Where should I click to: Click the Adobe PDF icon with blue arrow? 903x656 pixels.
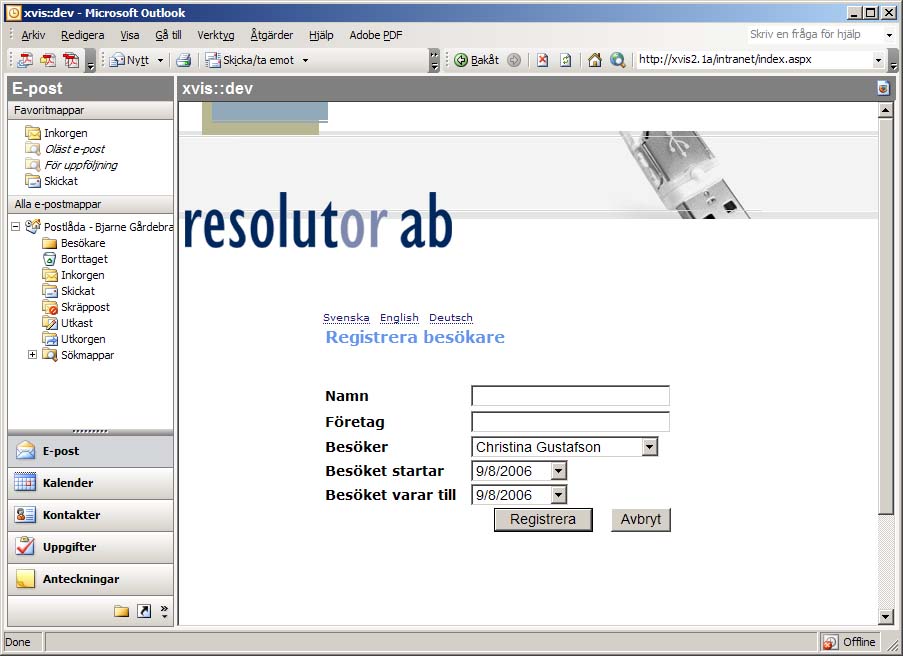[25, 60]
